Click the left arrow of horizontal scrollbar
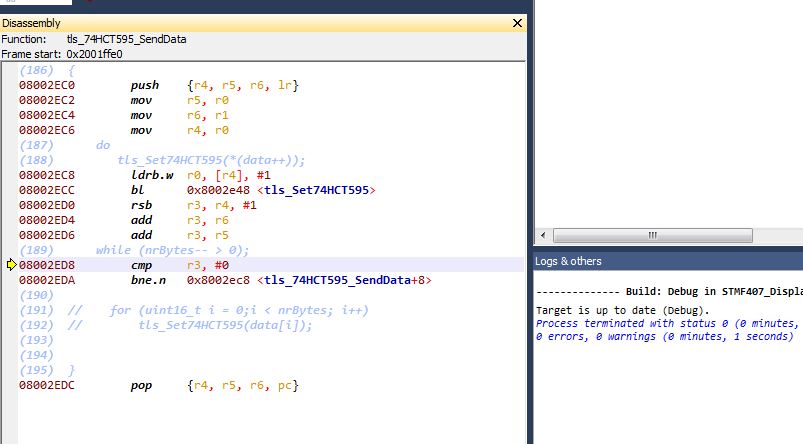The height and width of the screenshot is (444, 803). 543,236
